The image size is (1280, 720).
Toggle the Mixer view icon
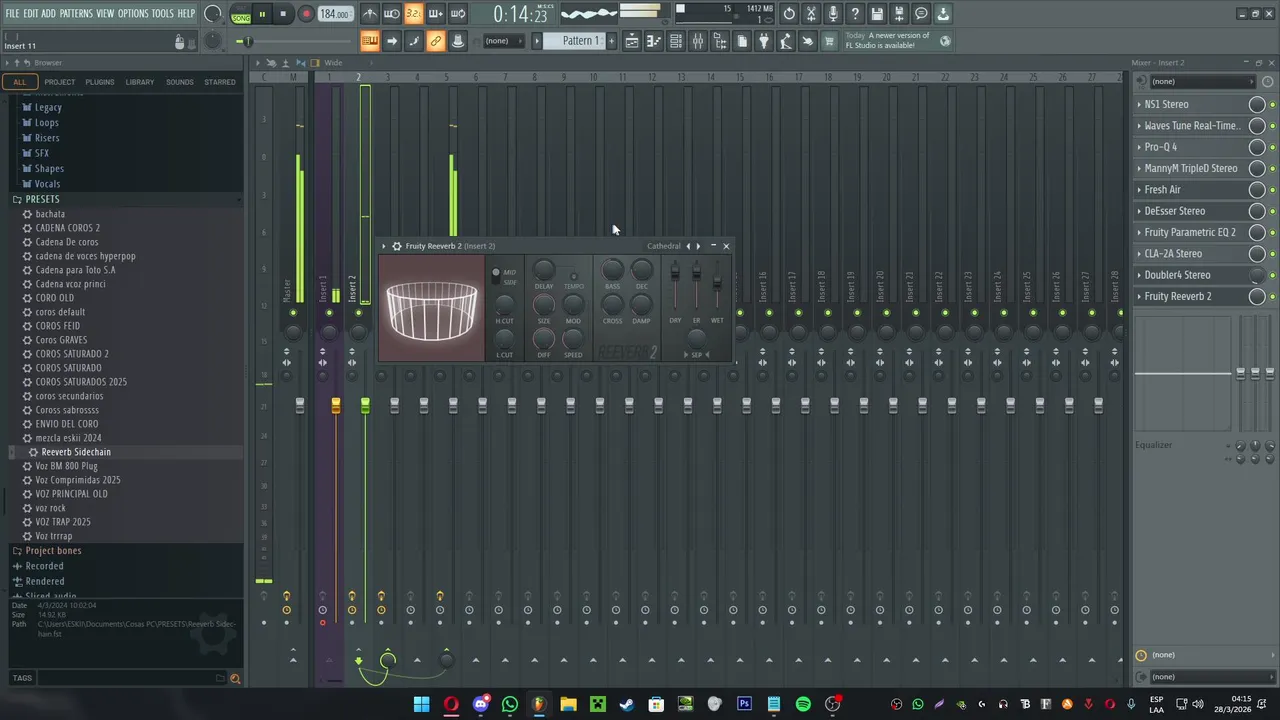pos(698,41)
